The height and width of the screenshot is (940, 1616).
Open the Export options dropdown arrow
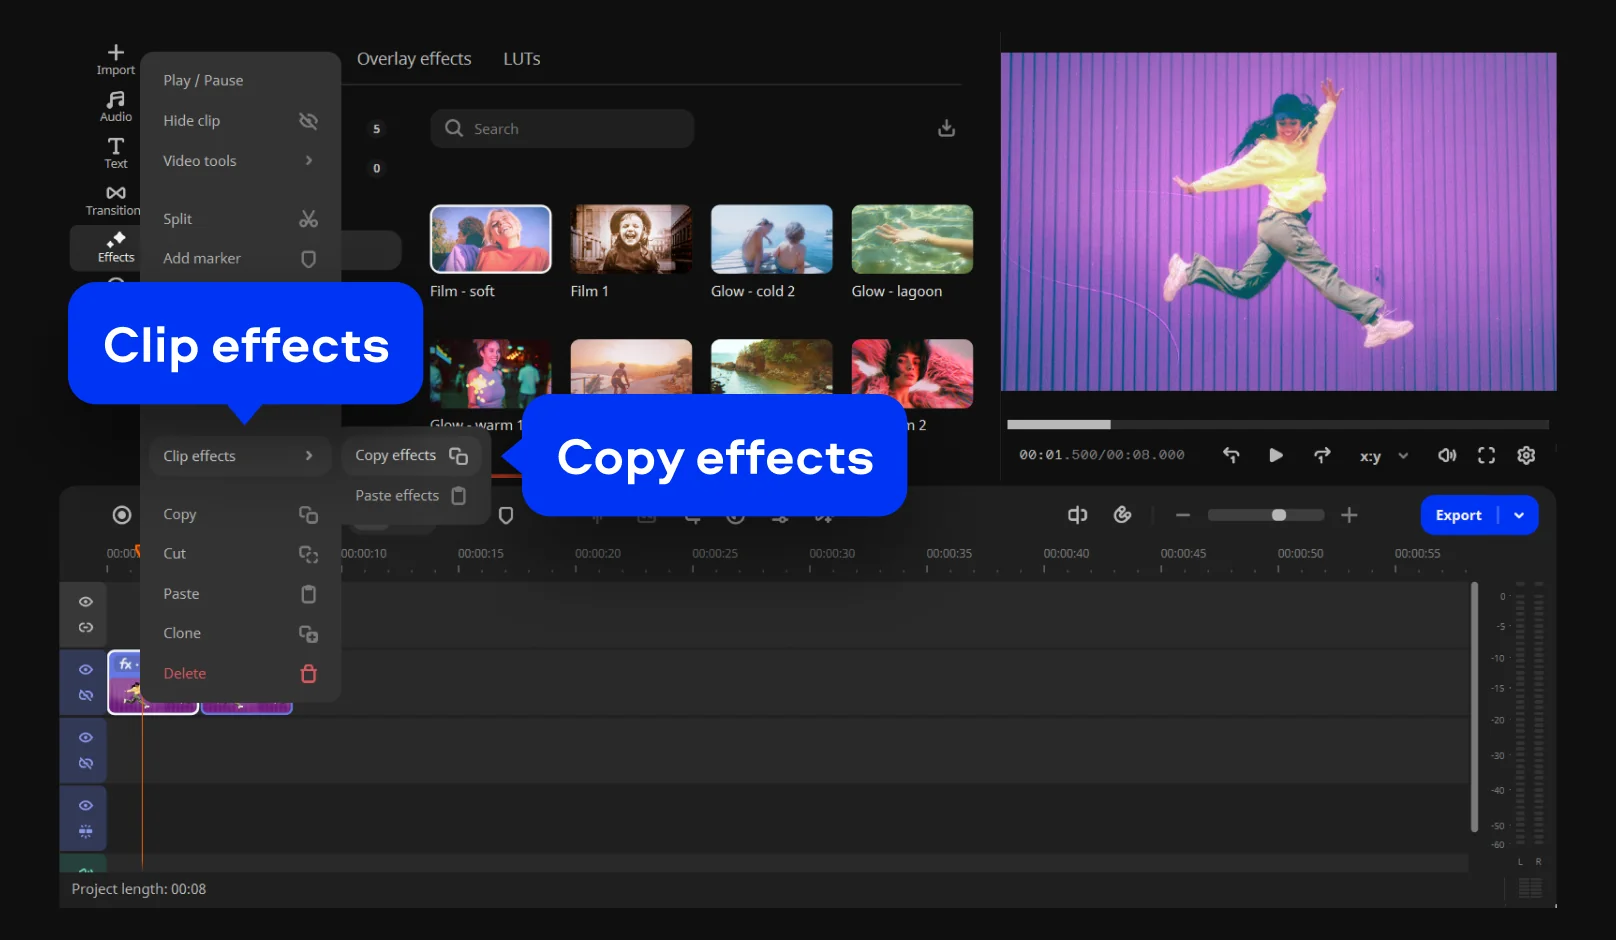pyautogui.click(x=1519, y=516)
